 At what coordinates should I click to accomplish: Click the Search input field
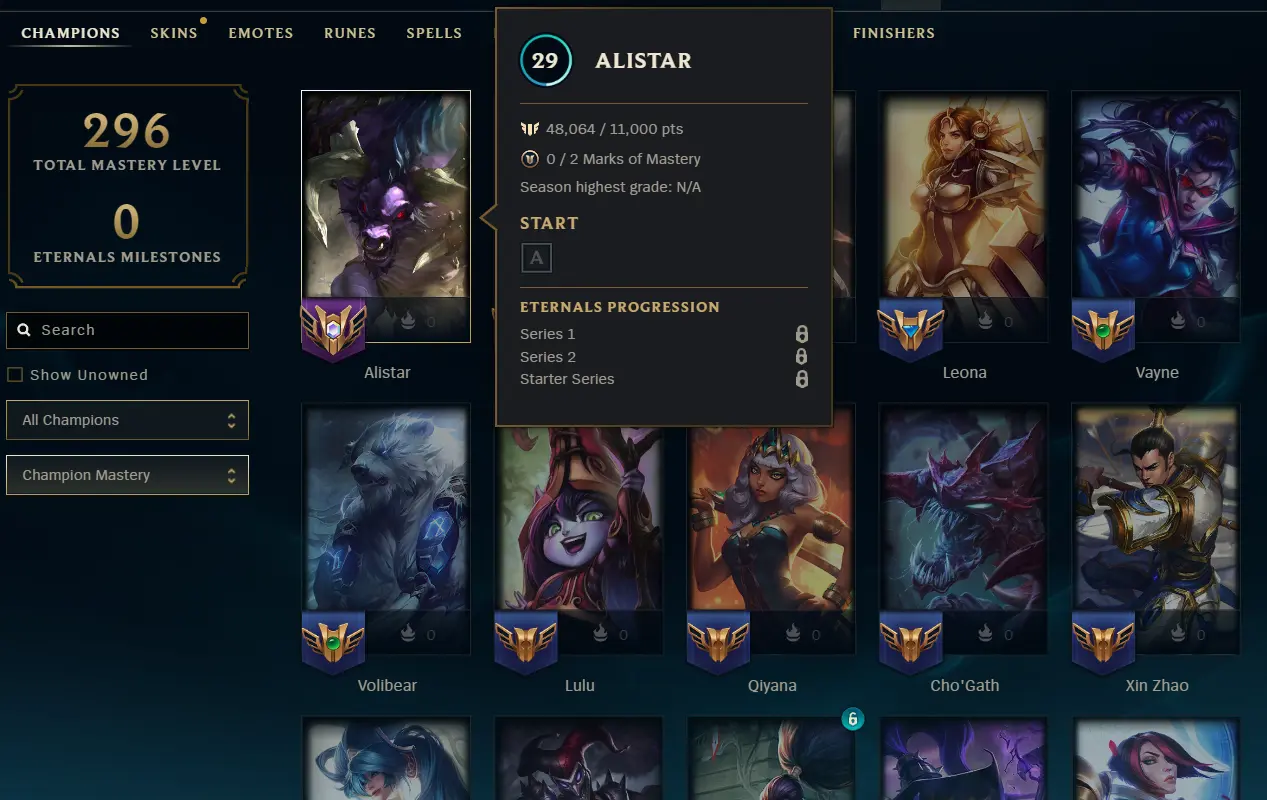pos(127,330)
